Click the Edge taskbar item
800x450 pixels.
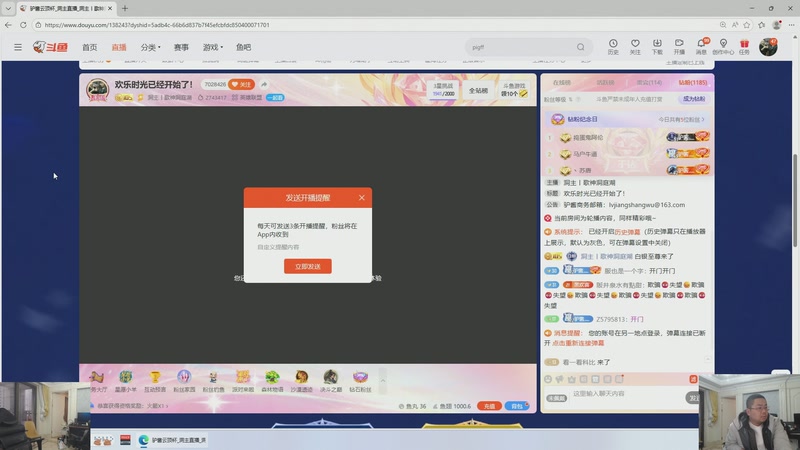(172, 440)
